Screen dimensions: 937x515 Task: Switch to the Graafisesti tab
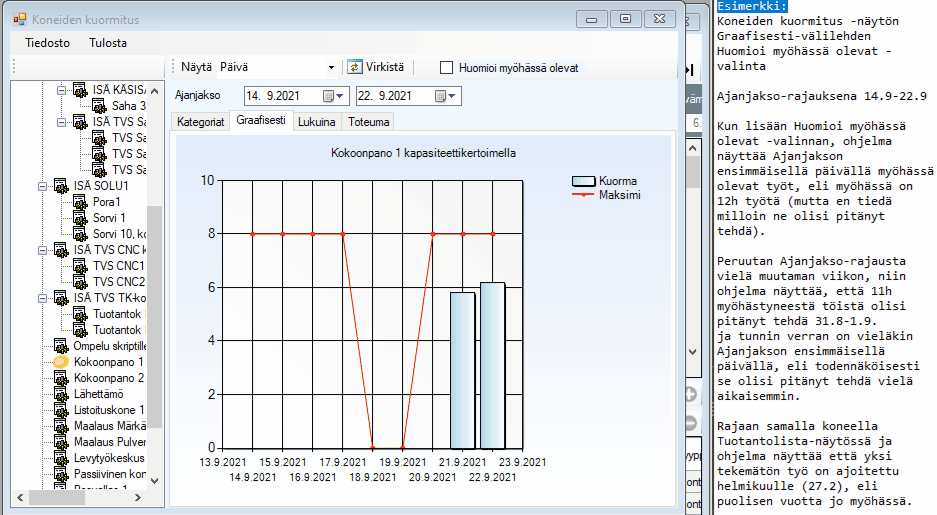tap(261, 120)
